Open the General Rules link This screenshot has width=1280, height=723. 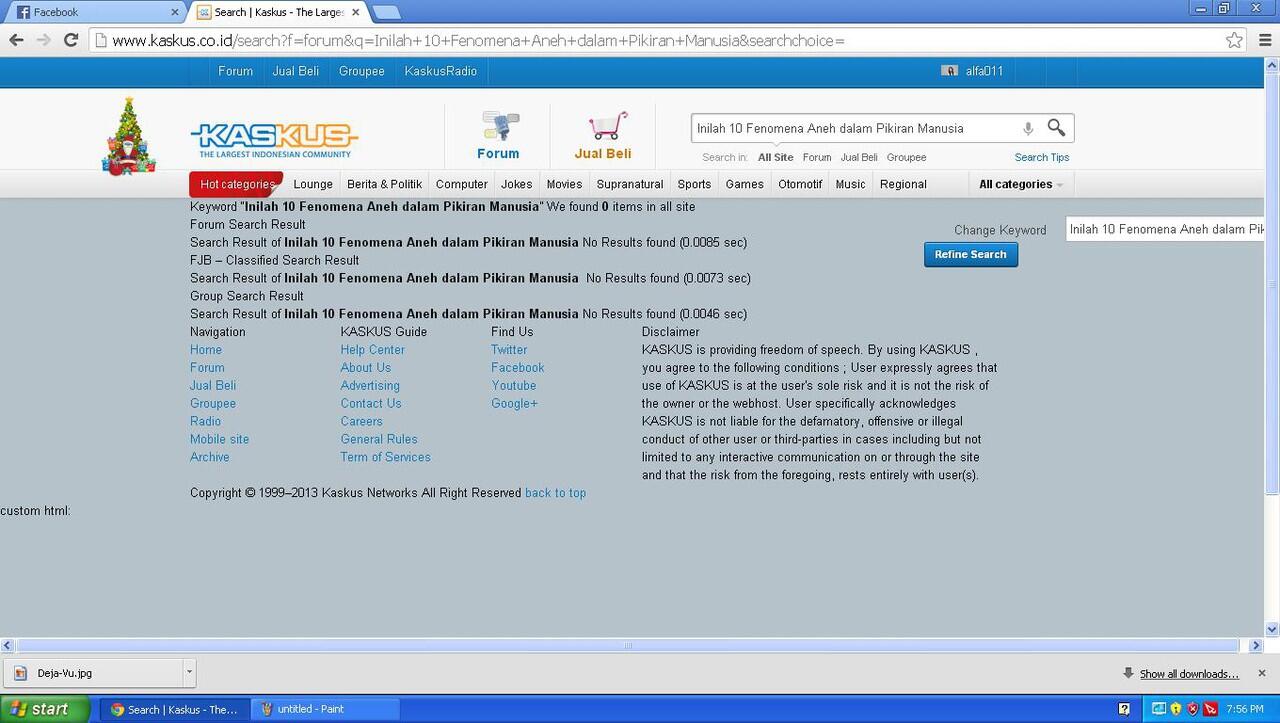pyautogui.click(x=379, y=439)
